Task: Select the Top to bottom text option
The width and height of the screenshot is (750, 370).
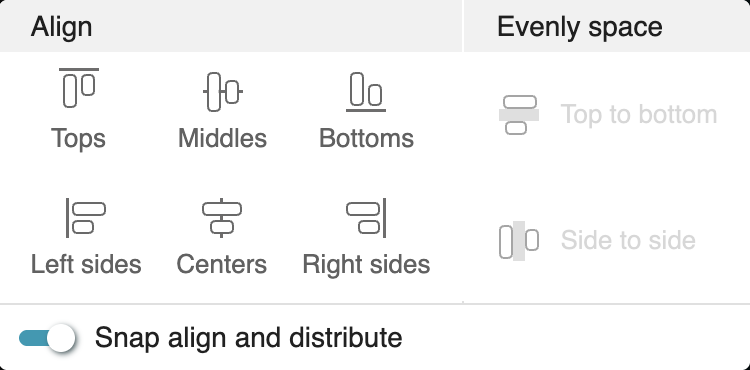Action: (639, 115)
